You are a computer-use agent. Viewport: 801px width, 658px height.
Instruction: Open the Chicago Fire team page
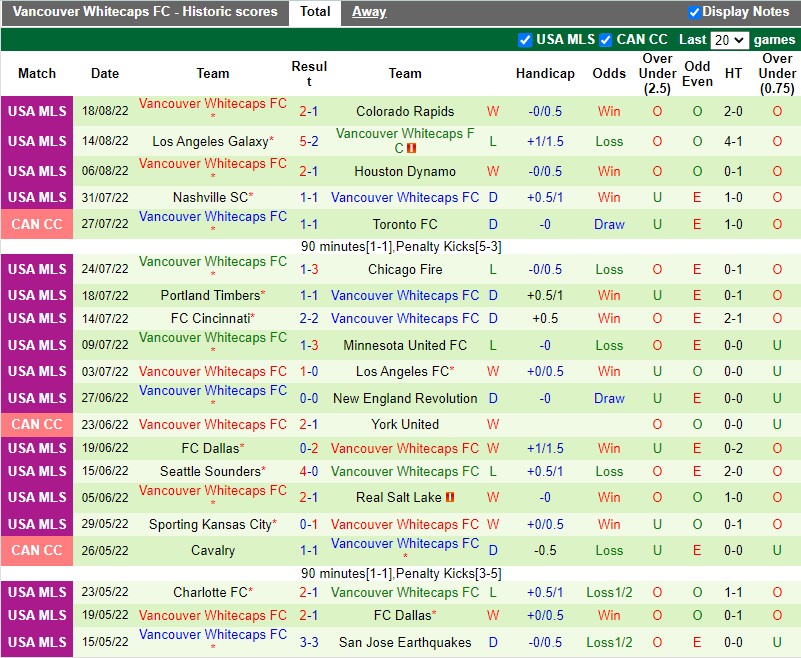point(404,268)
